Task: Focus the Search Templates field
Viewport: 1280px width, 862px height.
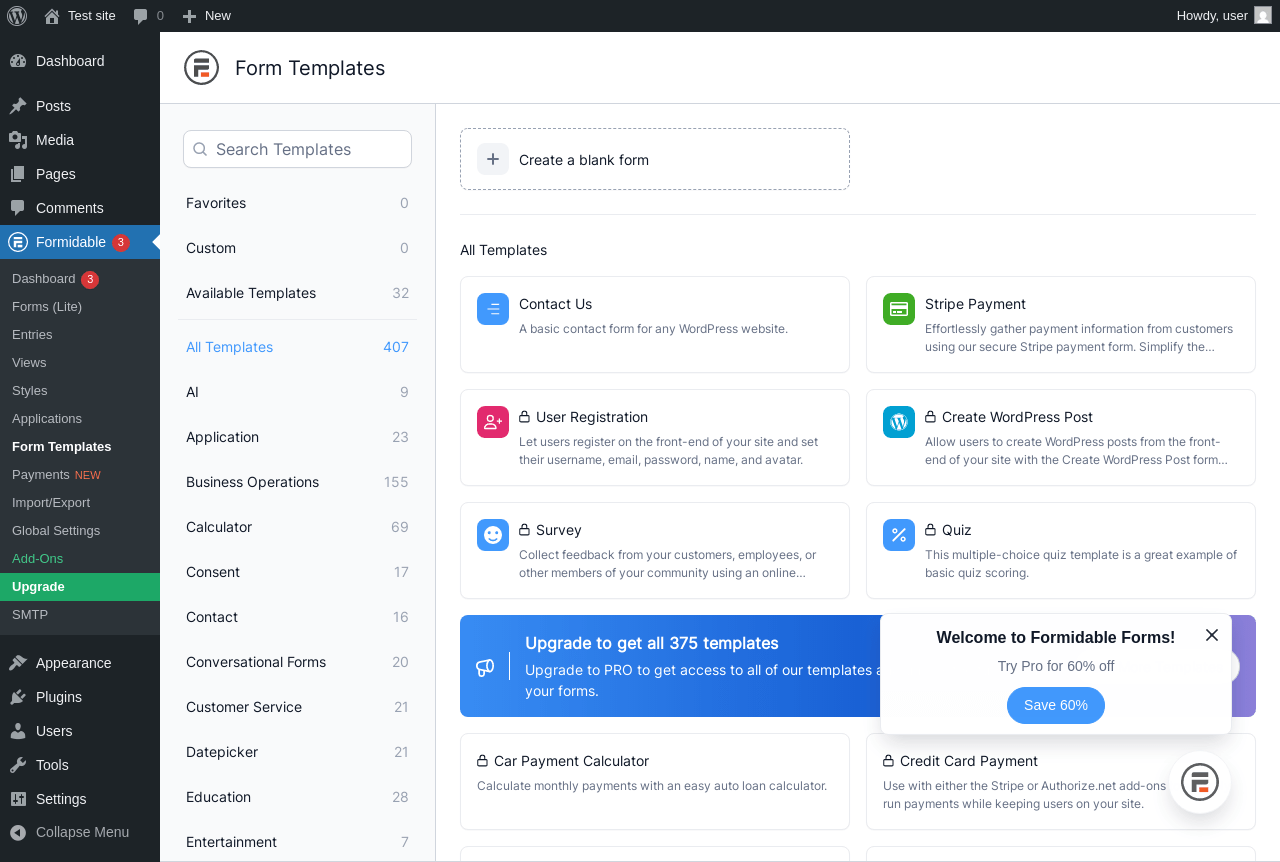Action: click(x=297, y=149)
